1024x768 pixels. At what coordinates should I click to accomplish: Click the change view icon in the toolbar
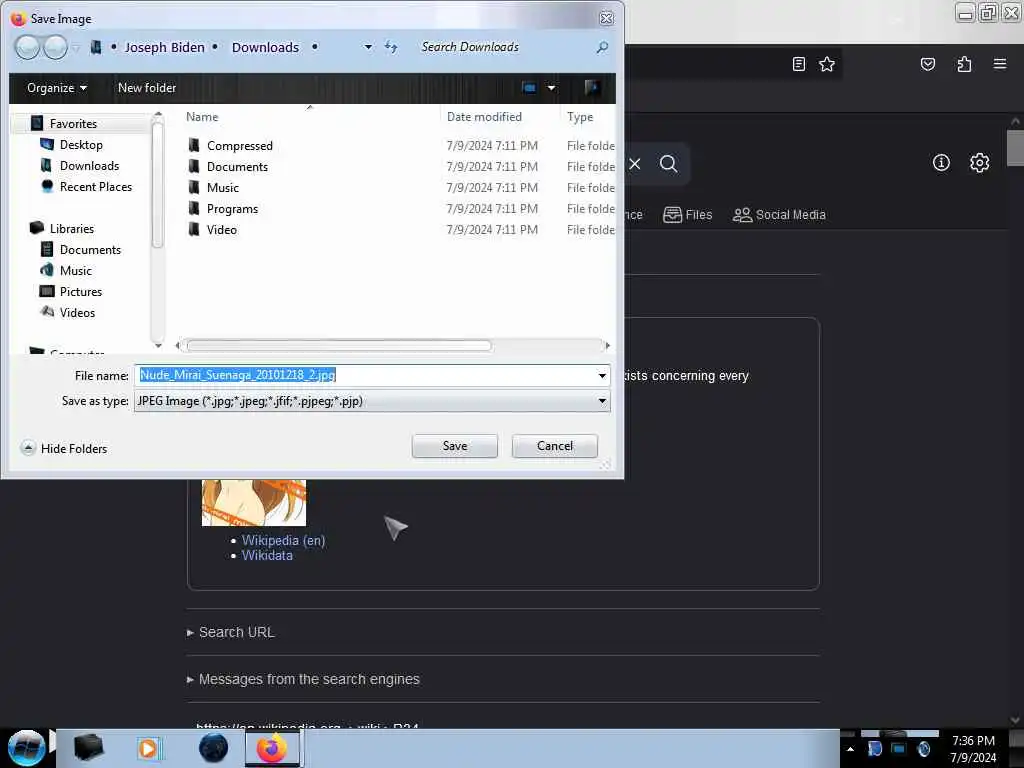coord(529,88)
